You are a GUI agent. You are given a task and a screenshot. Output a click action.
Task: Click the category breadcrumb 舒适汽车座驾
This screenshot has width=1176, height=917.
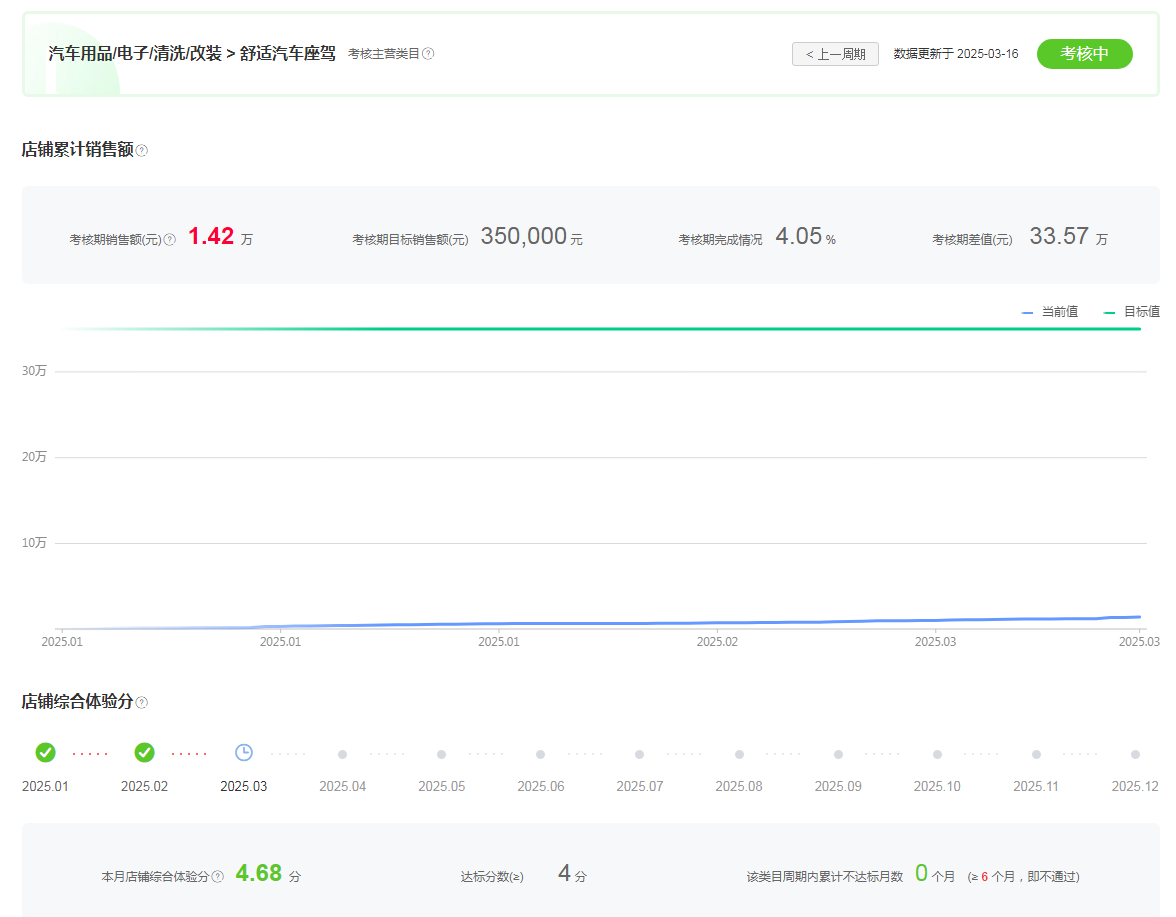288,54
